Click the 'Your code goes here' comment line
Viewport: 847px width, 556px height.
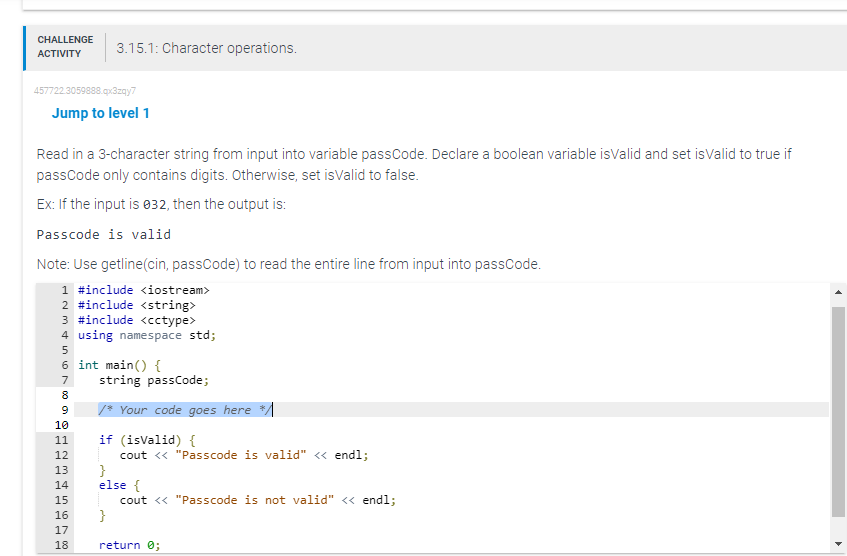coord(185,410)
